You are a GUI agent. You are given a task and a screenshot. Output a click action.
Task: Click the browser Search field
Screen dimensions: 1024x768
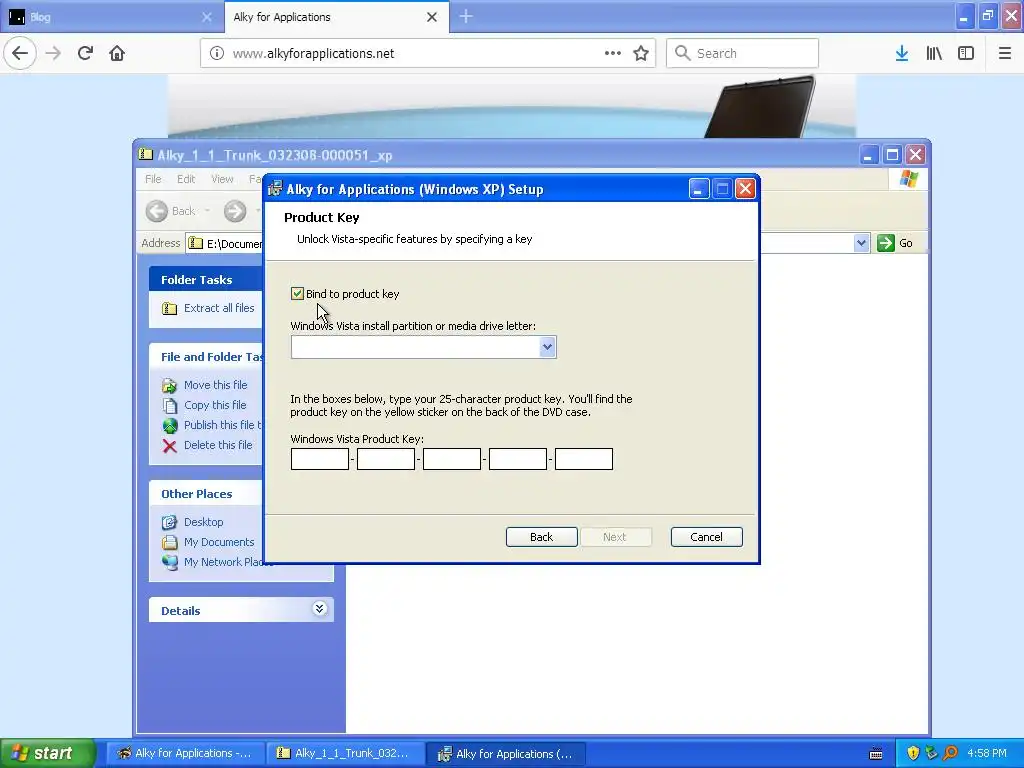coord(743,54)
